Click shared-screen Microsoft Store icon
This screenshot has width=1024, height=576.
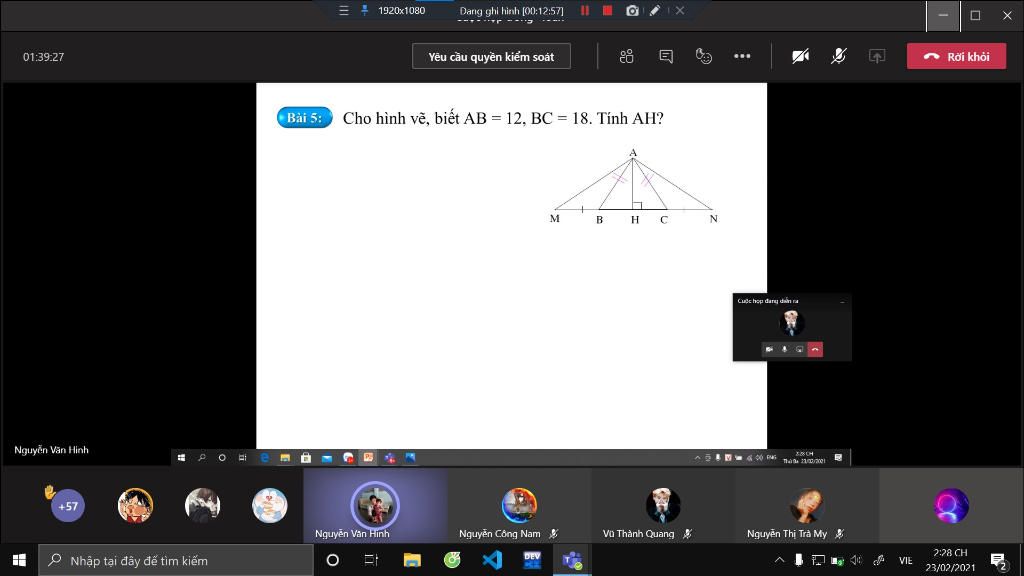pyautogui.click(x=306, y=458)
